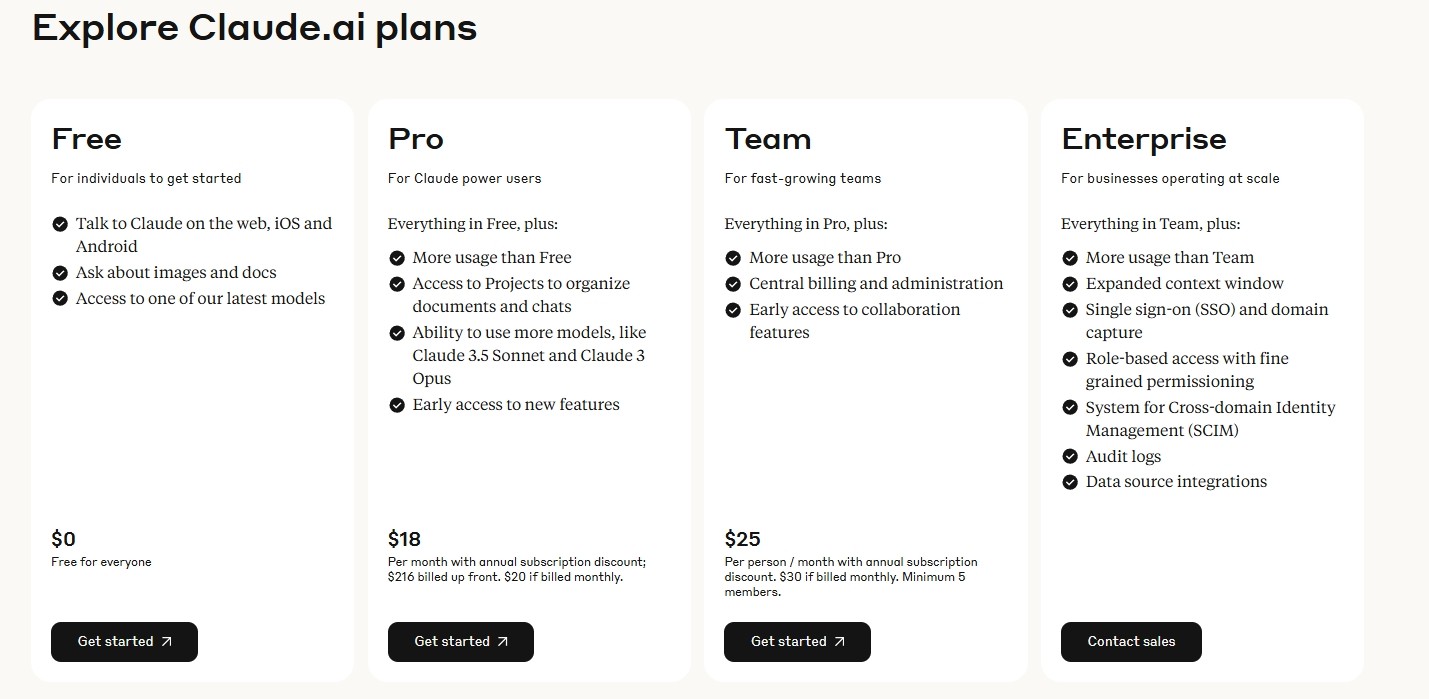Click the checkmark next to Data source integrations

point(1070,482)
